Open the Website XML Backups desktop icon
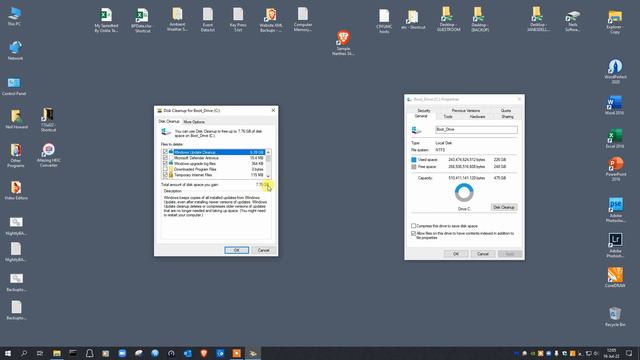The image size is (640, 360). tap(271, 20)
